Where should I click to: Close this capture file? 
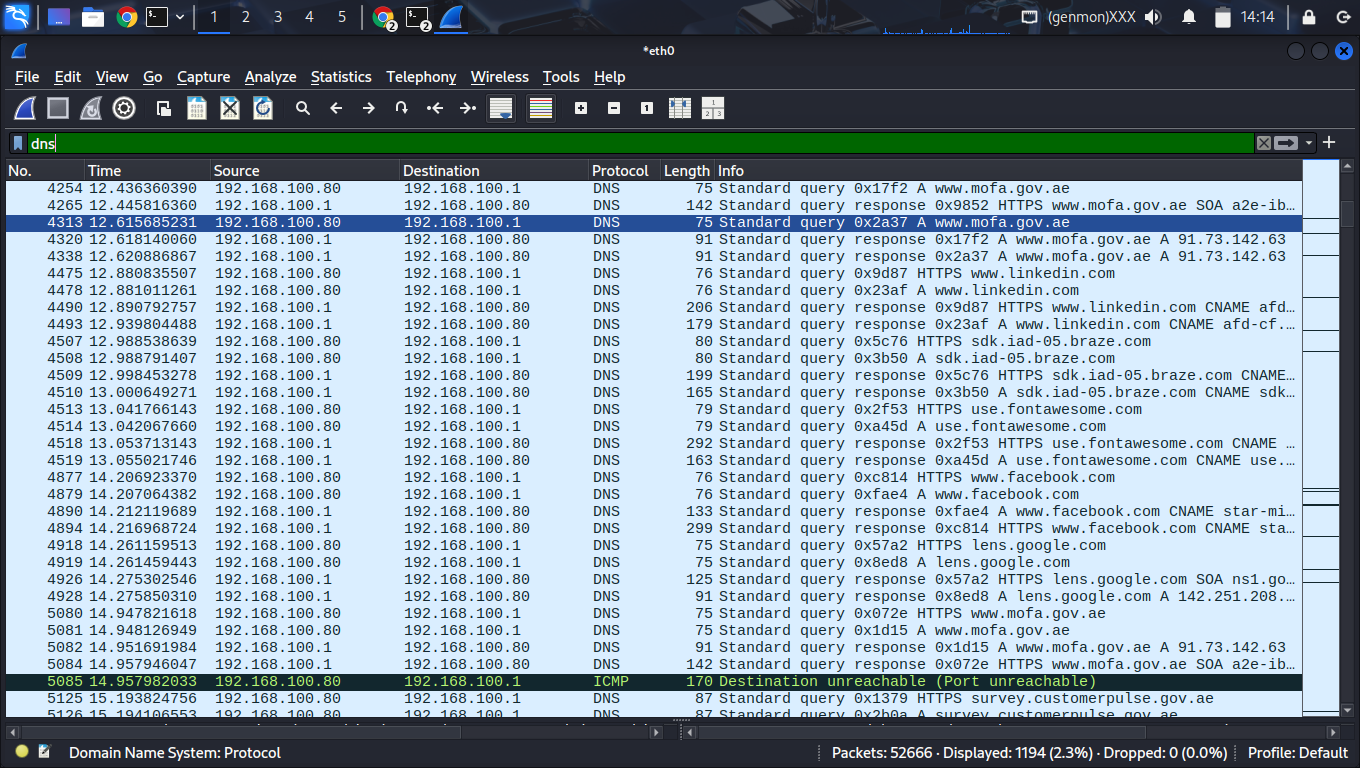click(x=230, y=108)
